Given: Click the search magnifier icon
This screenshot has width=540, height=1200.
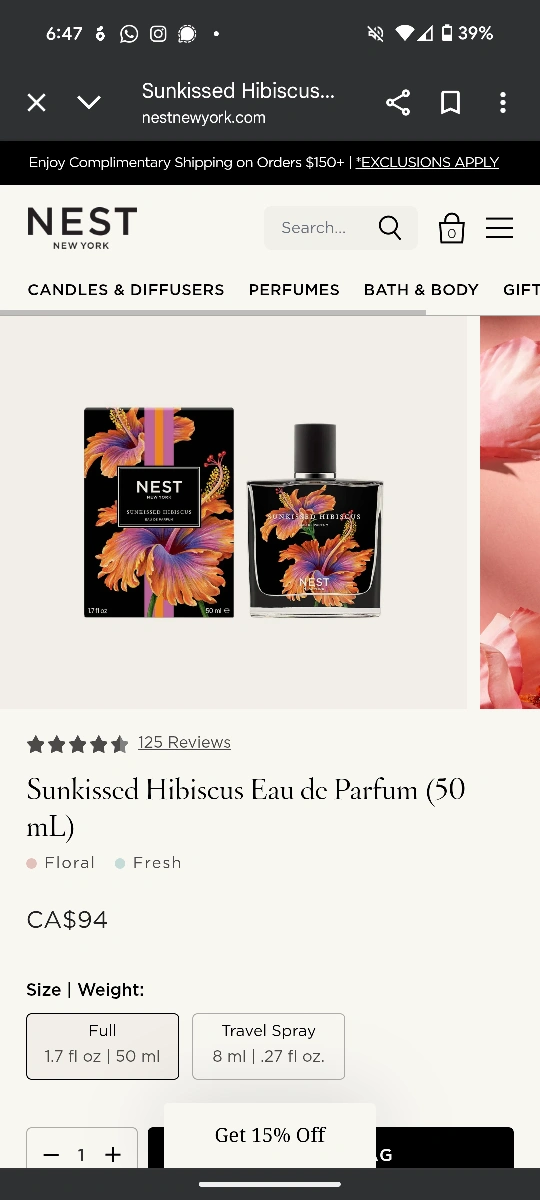Looking at the screenshot, I should (390, 228).
